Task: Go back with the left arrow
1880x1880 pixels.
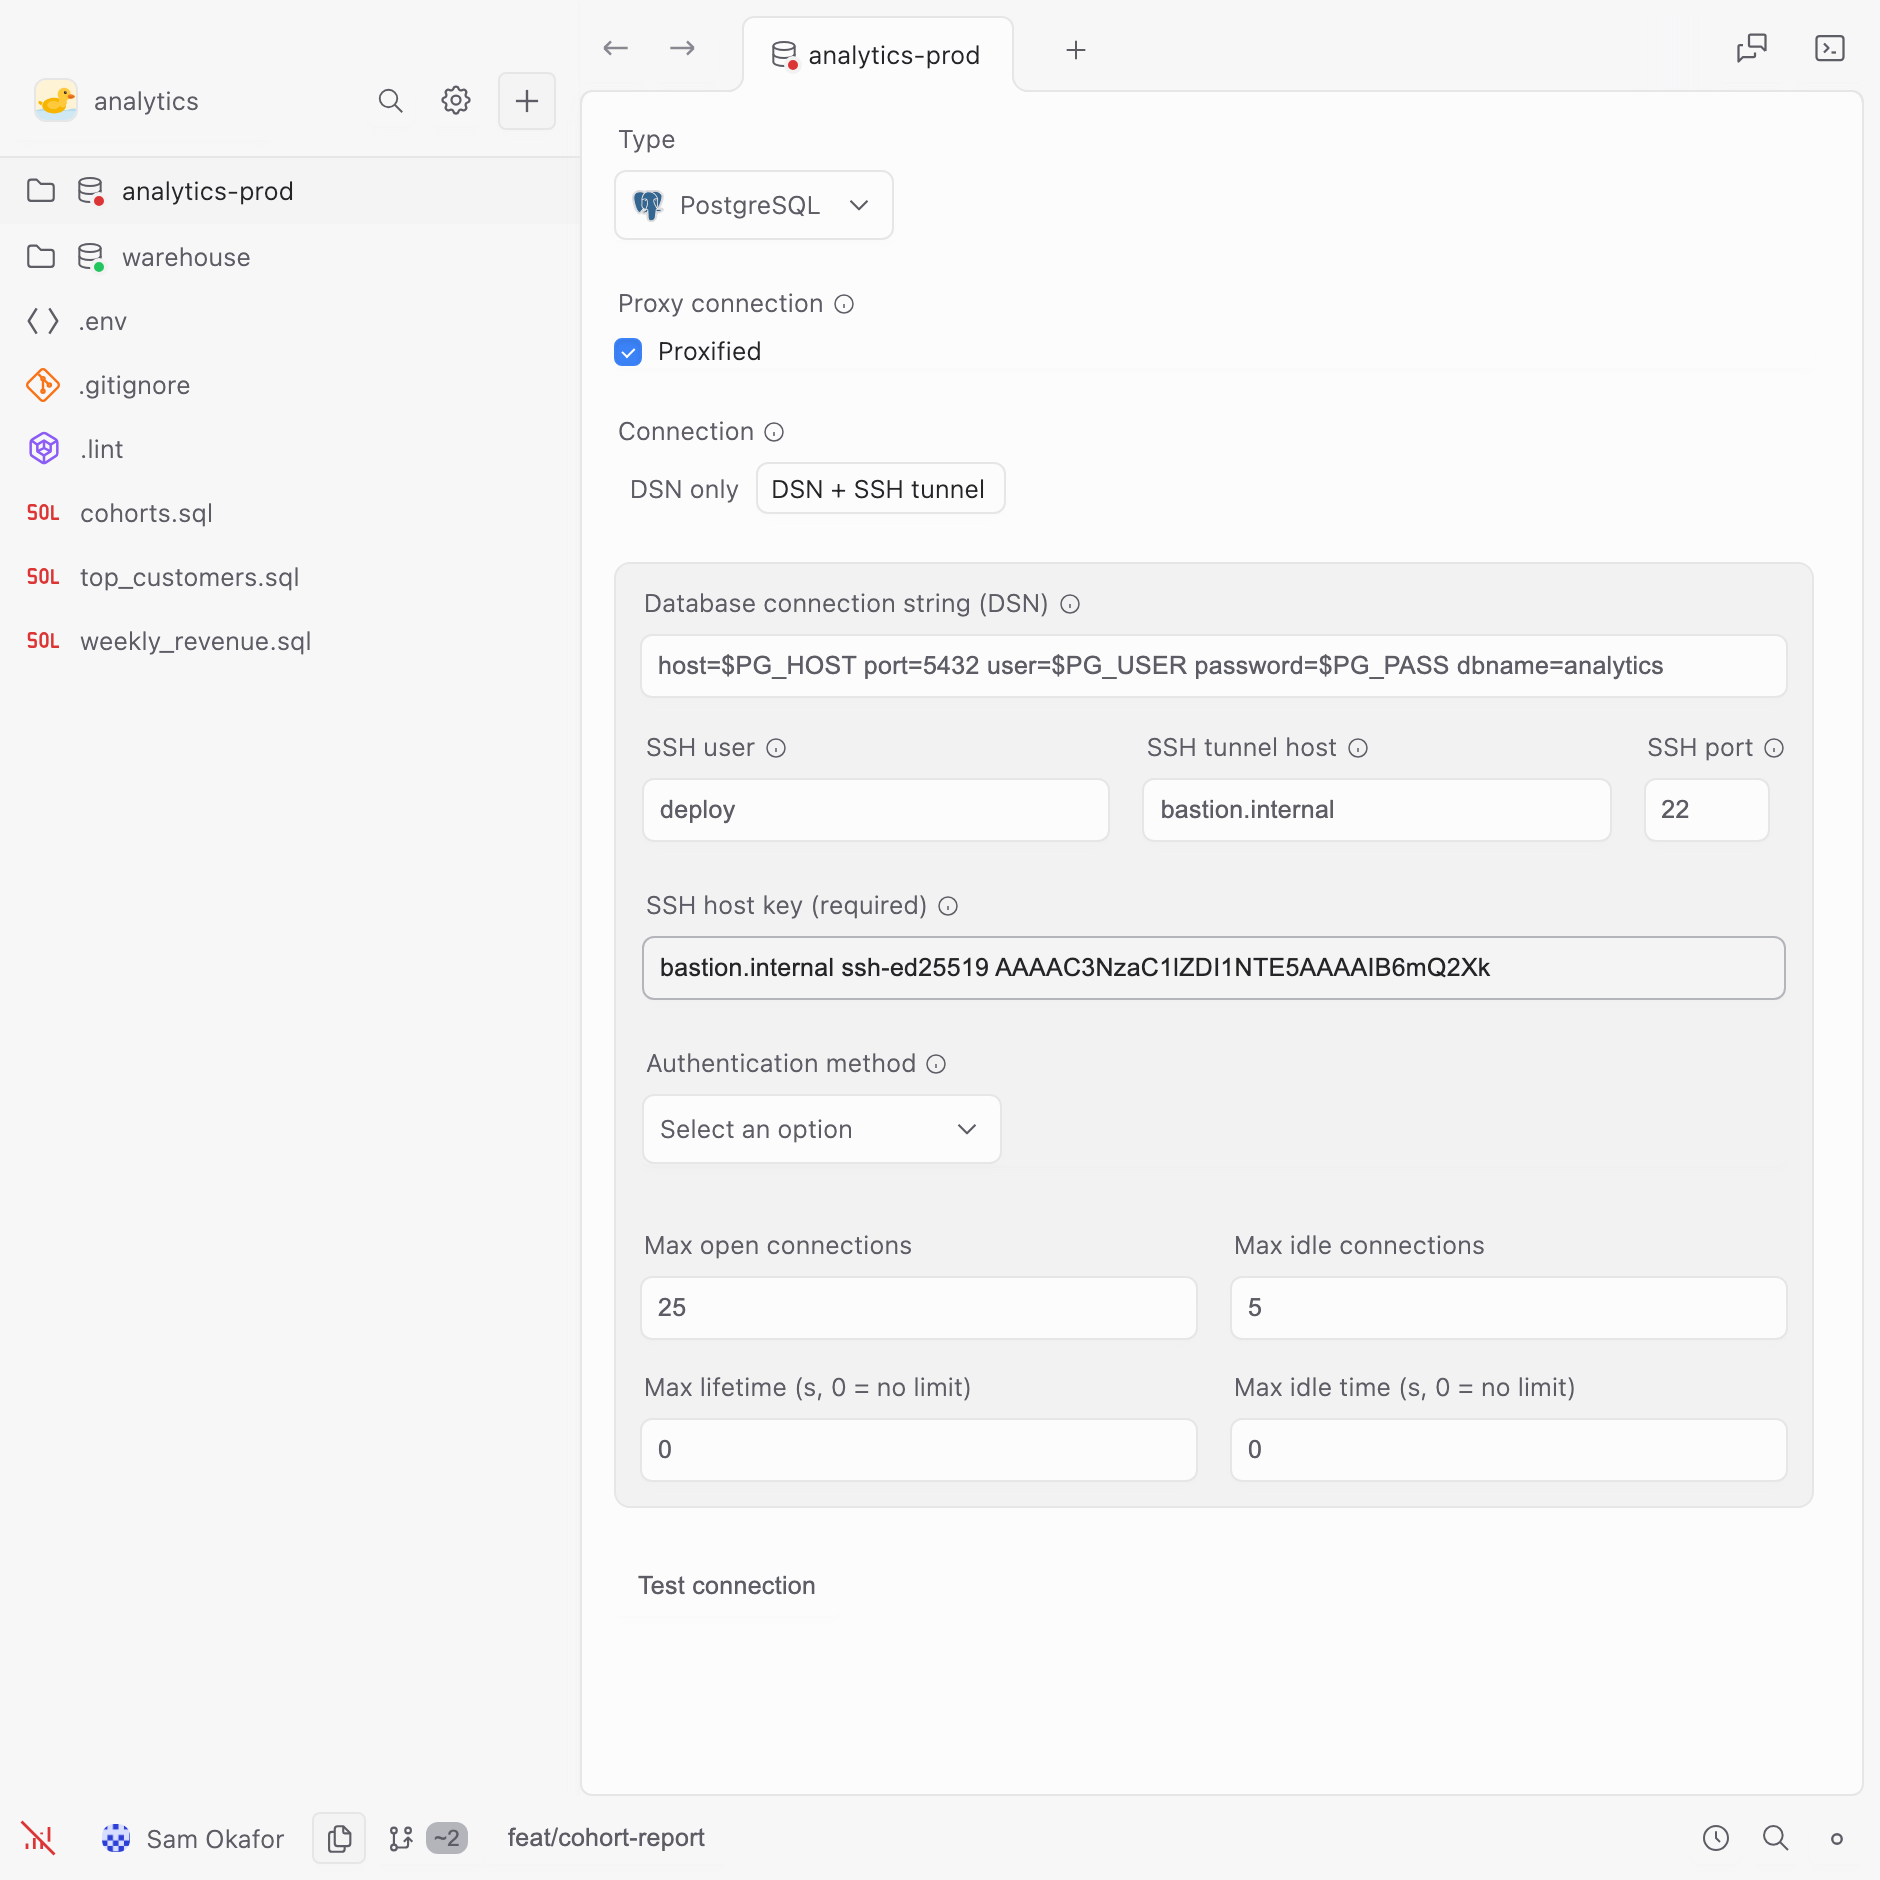Action: (616, 48)
